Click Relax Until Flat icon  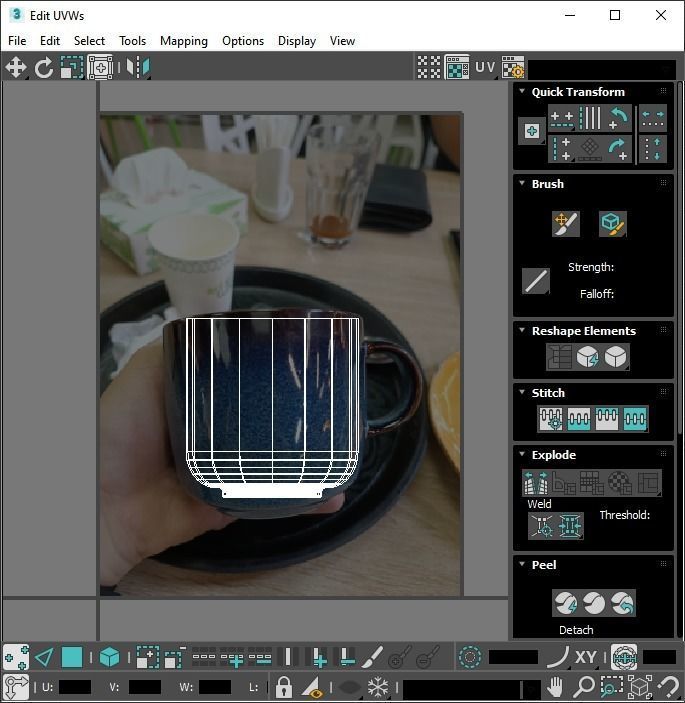(587, 357)
